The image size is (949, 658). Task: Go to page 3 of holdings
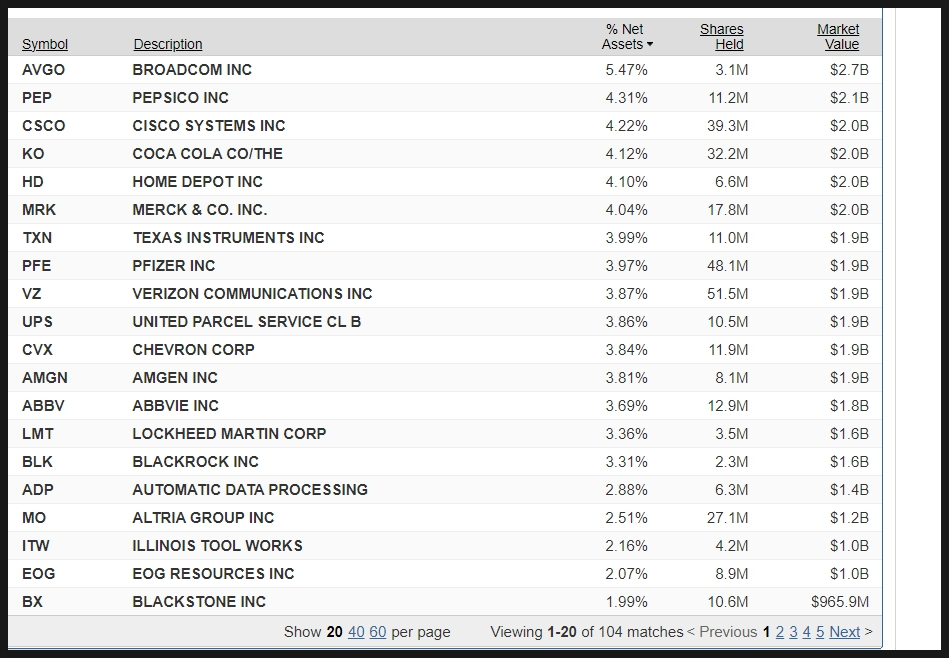[793, 632]
